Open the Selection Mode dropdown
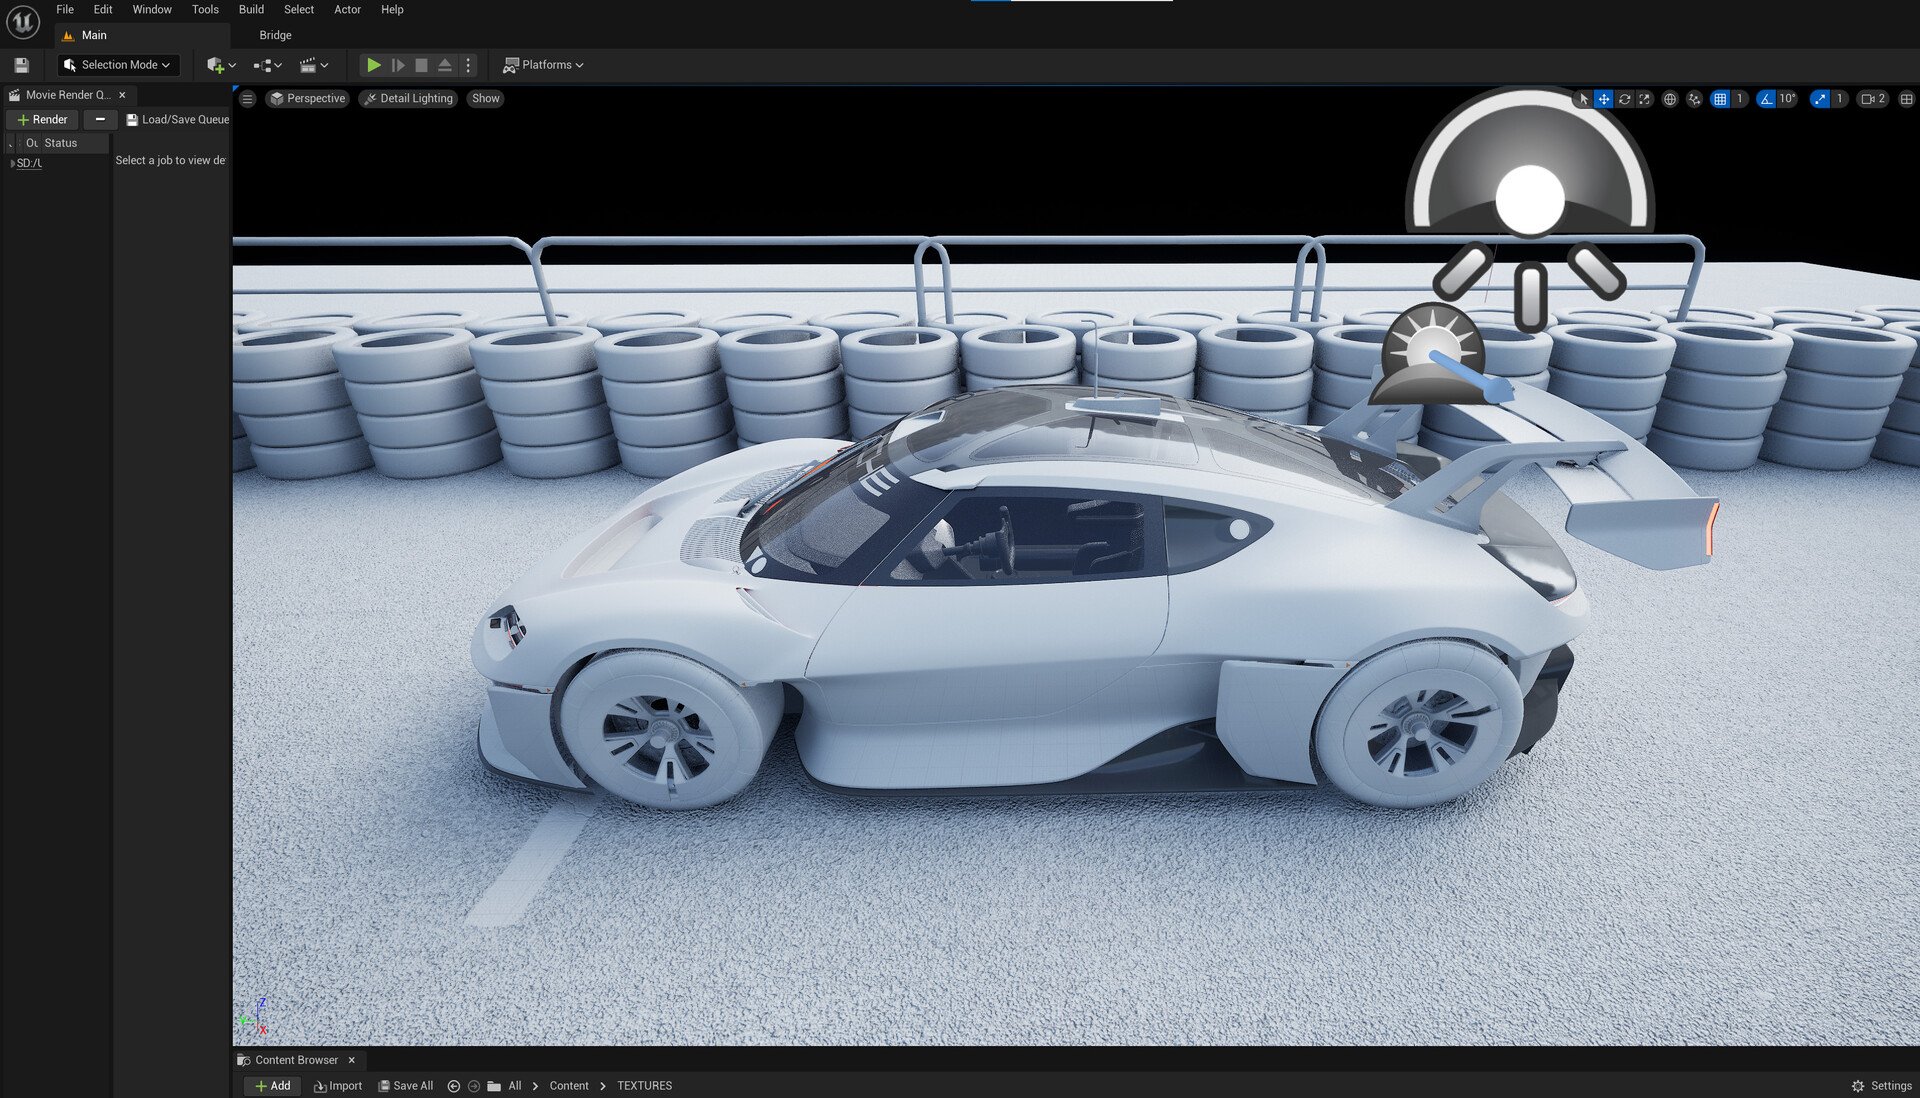 pyautogui.click(x=118, y=65)
